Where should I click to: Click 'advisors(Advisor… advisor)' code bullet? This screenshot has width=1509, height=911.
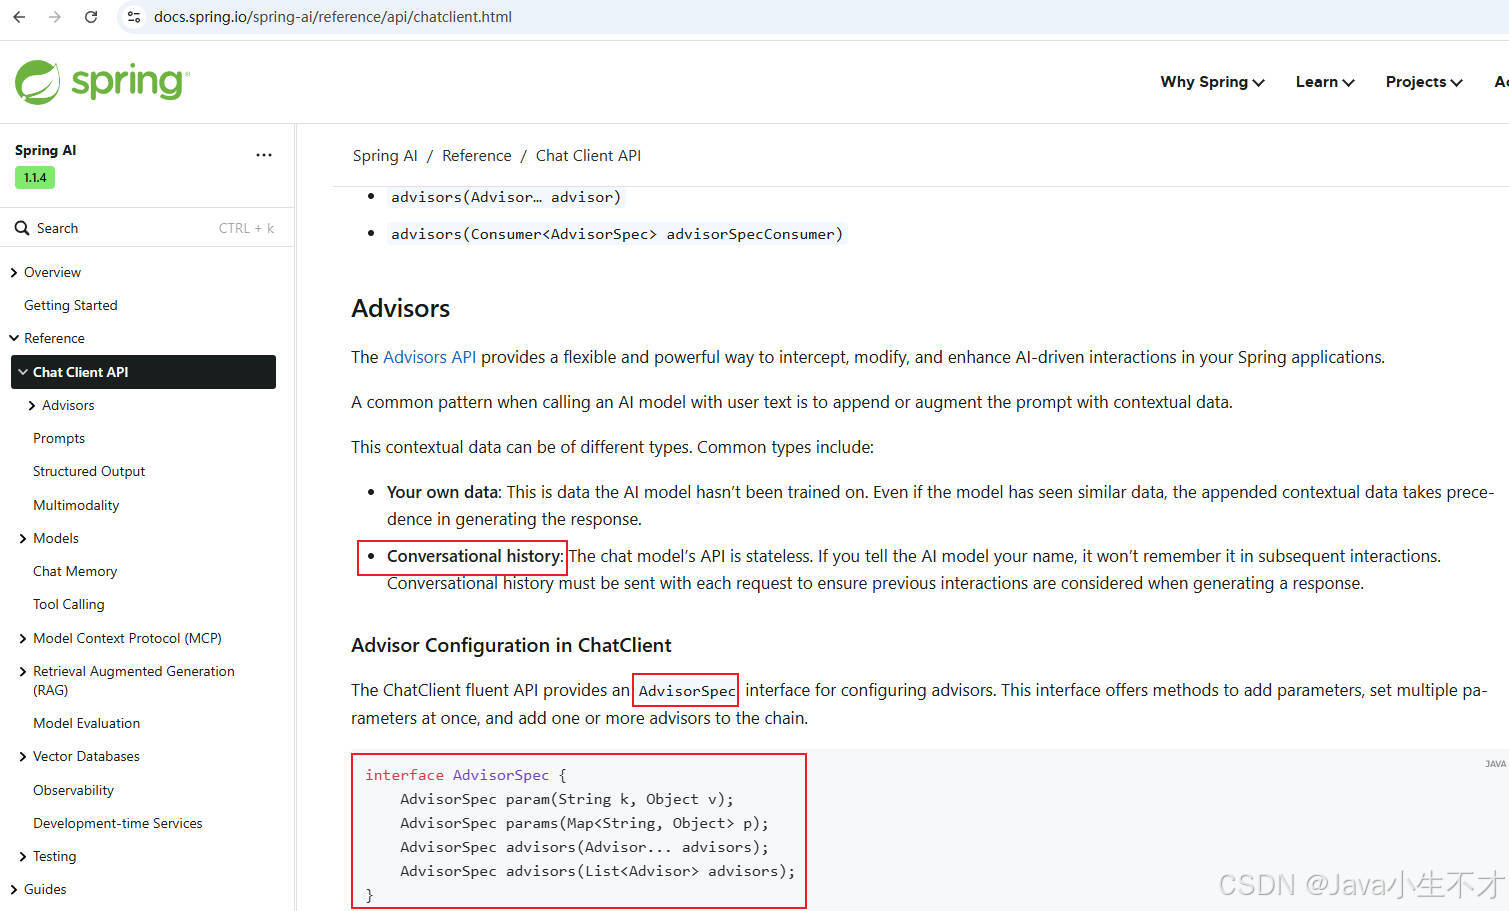coord(506,197)
